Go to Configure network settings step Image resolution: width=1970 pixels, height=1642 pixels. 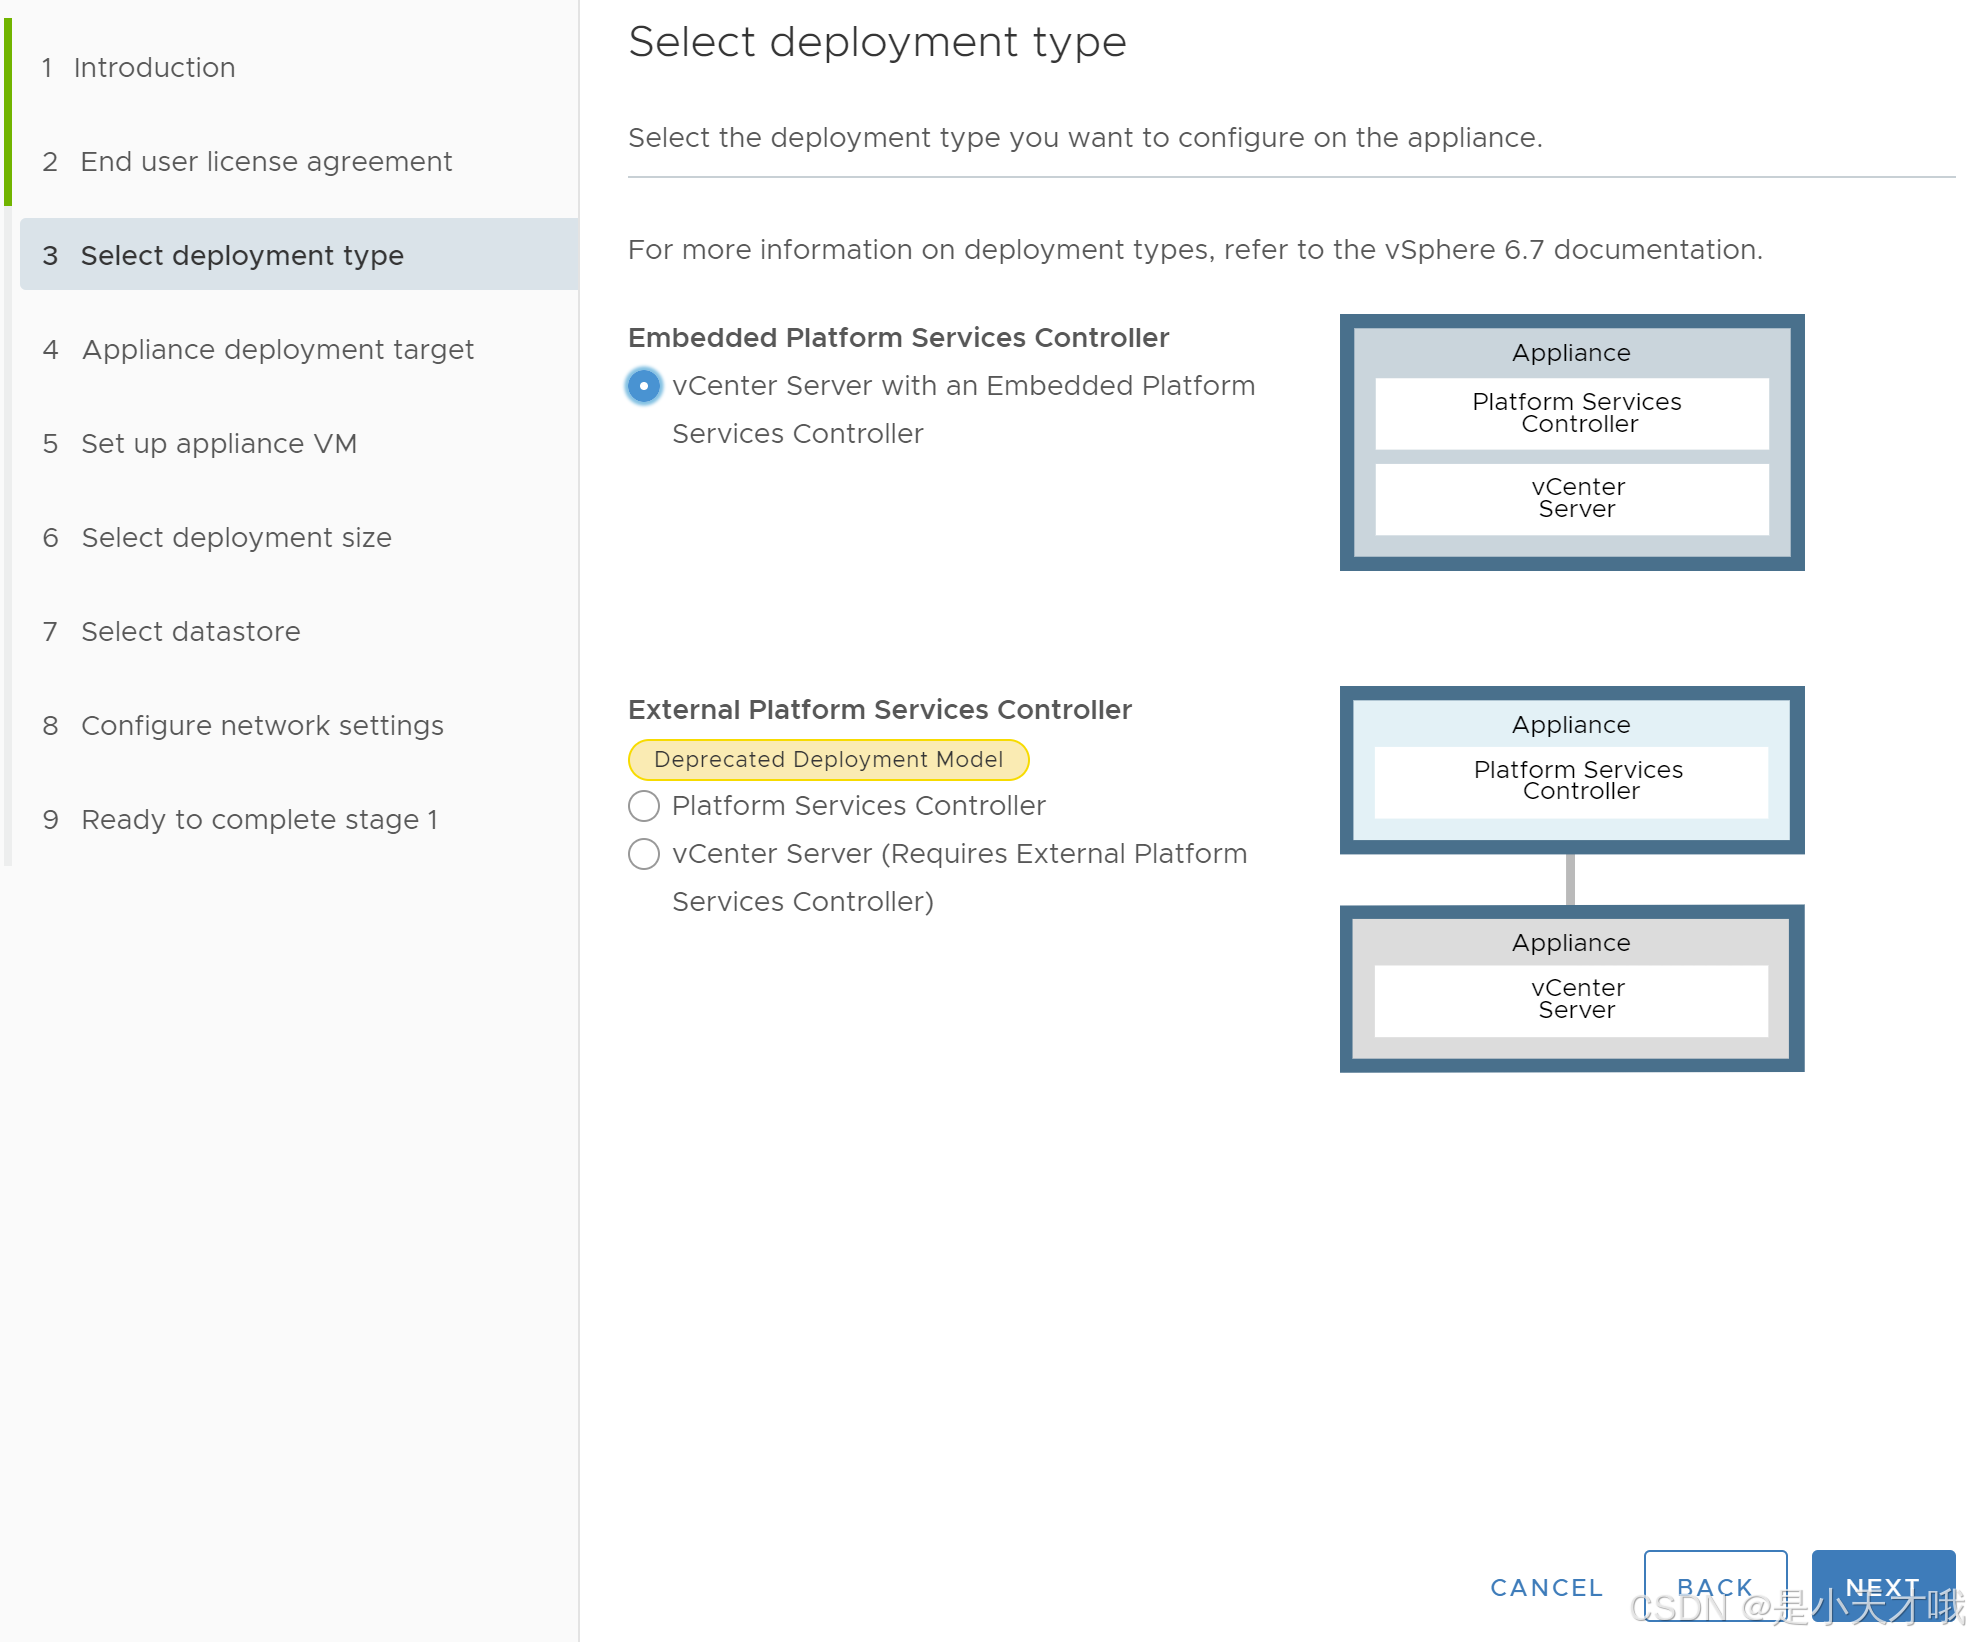click(262, 725)
